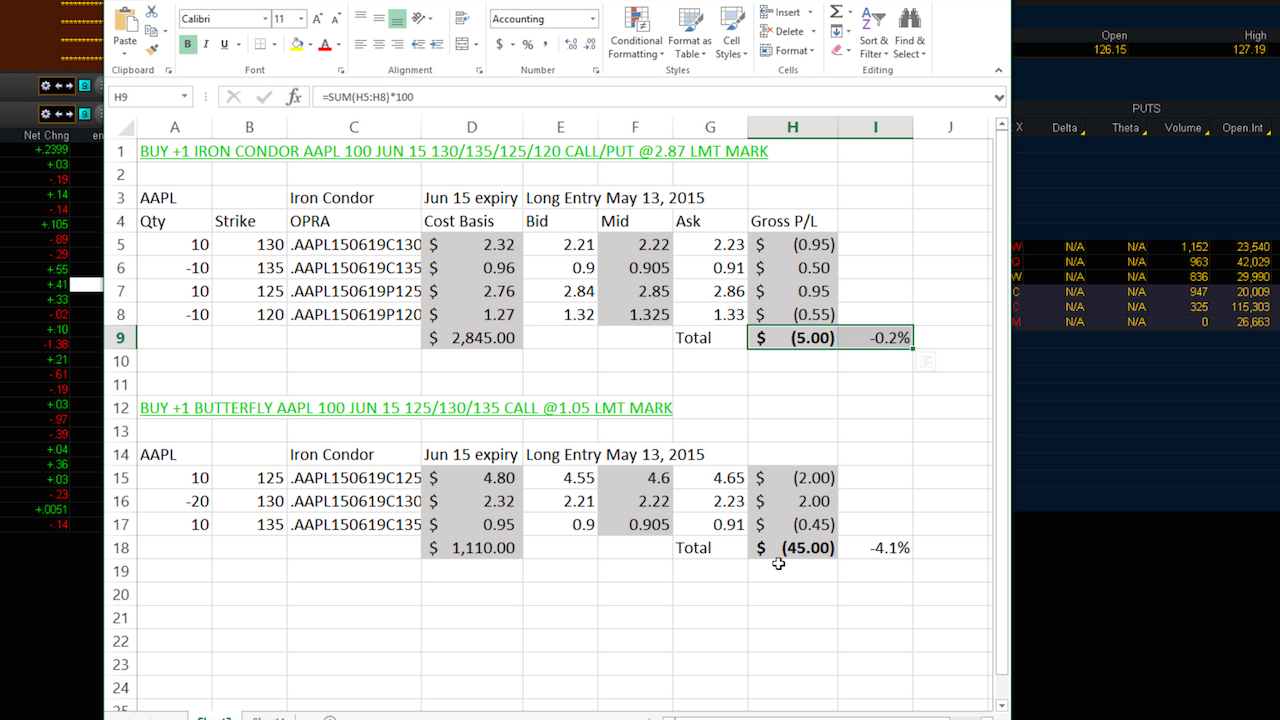Screen dimensions: 1280x720
Task: Apply Comma Style format
Action: coord(546,44)
